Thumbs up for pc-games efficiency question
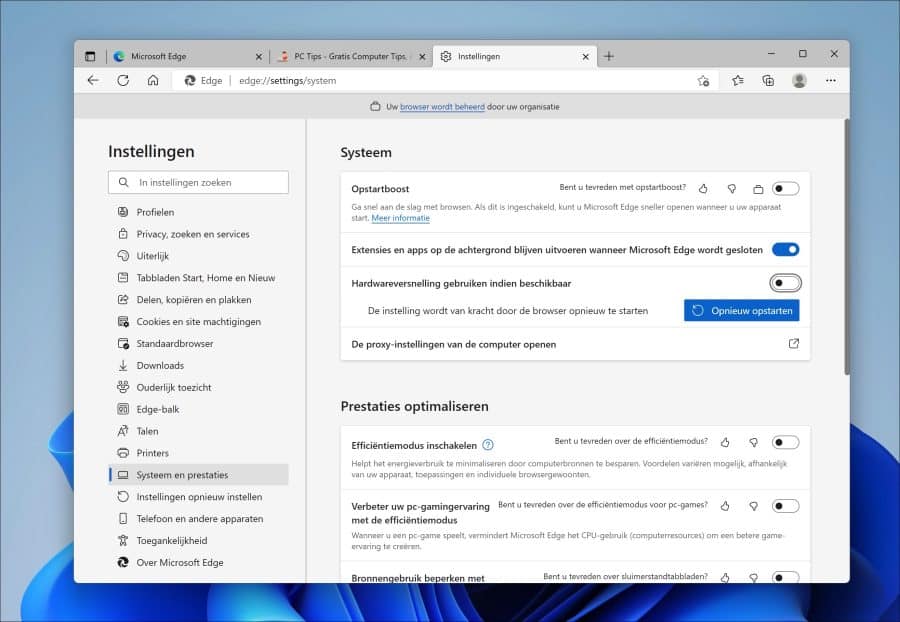The image size is (900, 622). 725,506
